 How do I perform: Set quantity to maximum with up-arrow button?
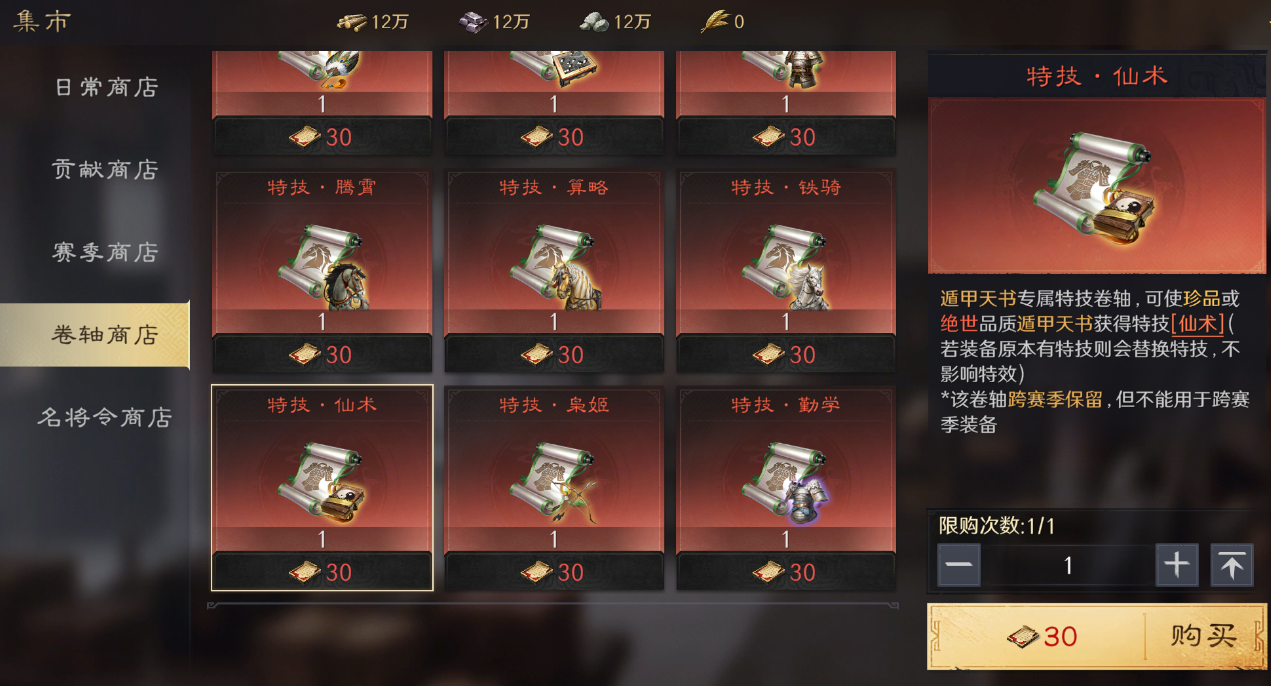coord(1232,565)
